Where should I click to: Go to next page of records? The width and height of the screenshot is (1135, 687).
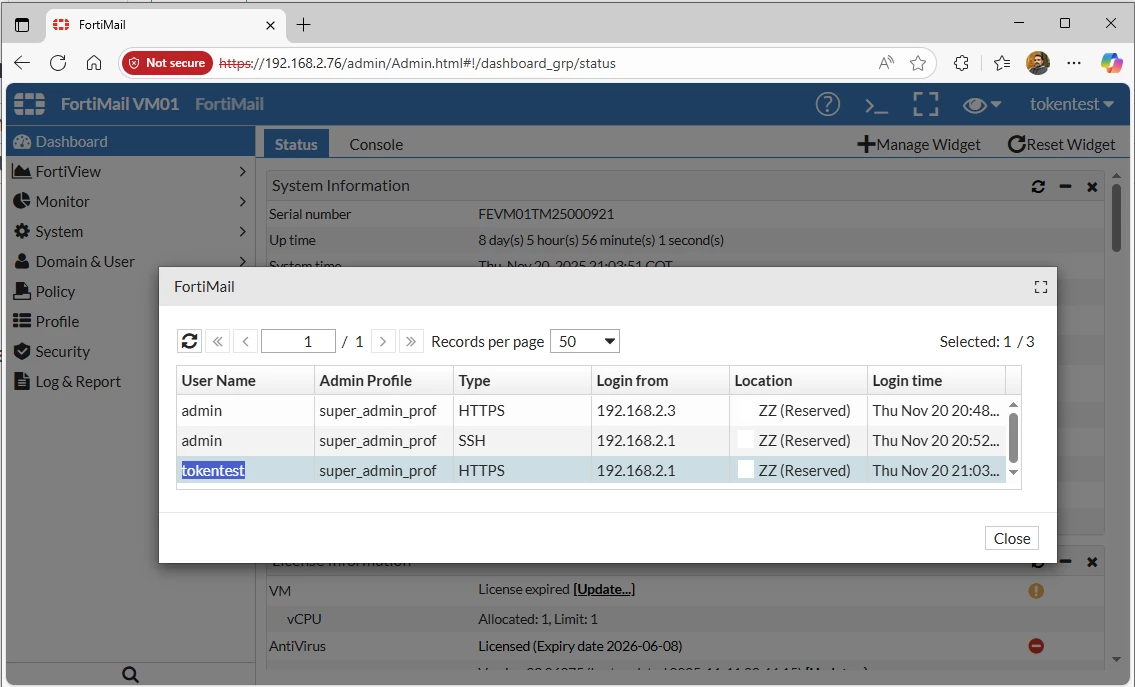383,341
